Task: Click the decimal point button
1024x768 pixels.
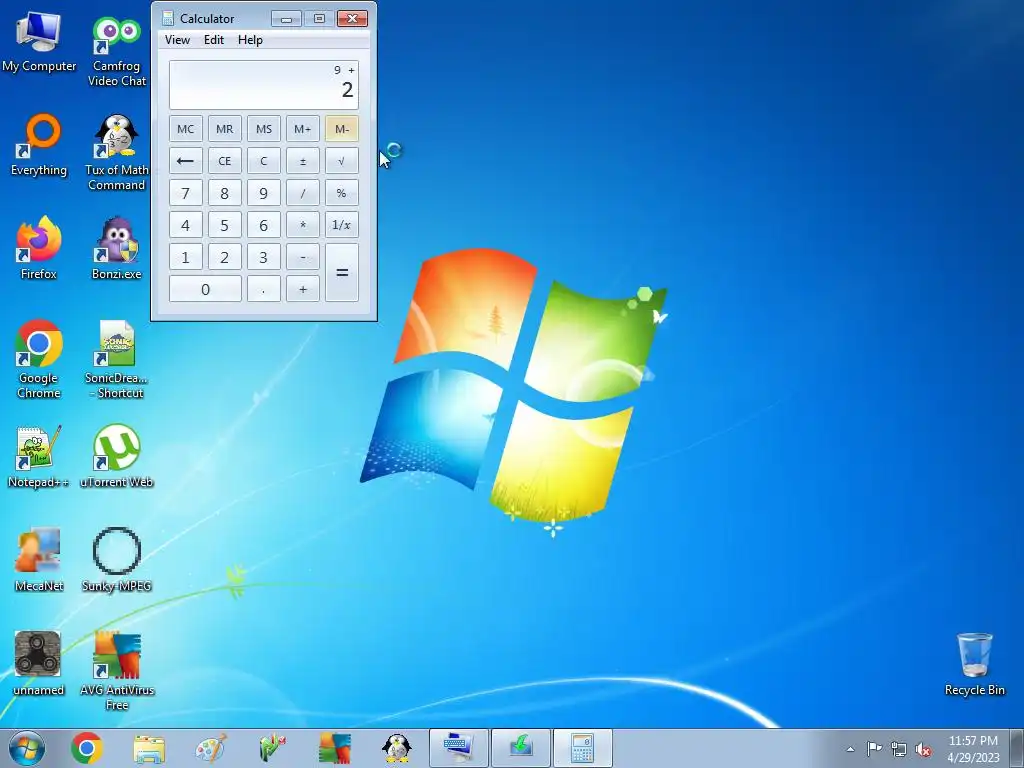Action: pos(264,289)
